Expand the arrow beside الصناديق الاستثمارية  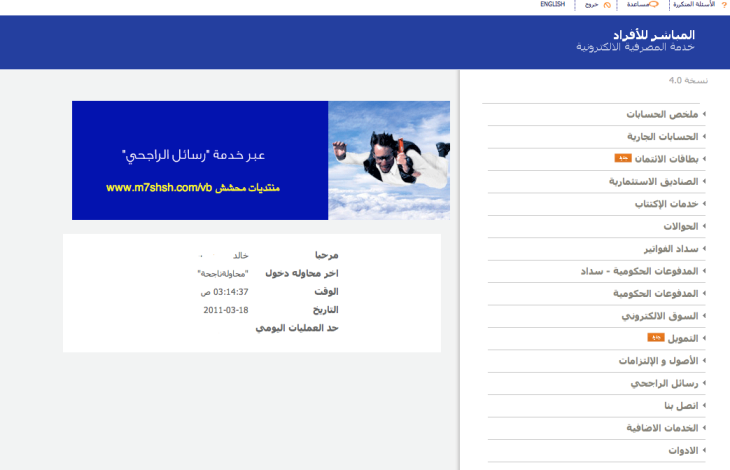704,181
